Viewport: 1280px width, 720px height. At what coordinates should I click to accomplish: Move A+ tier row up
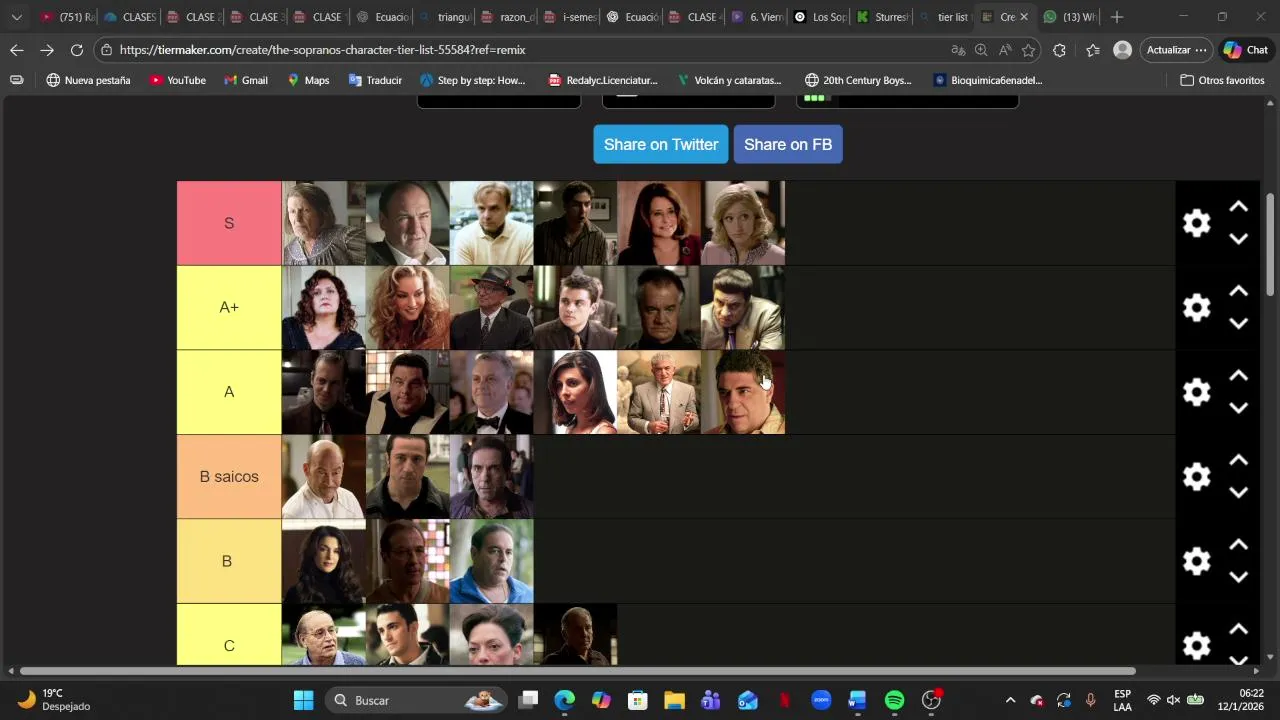(1238, 291)
